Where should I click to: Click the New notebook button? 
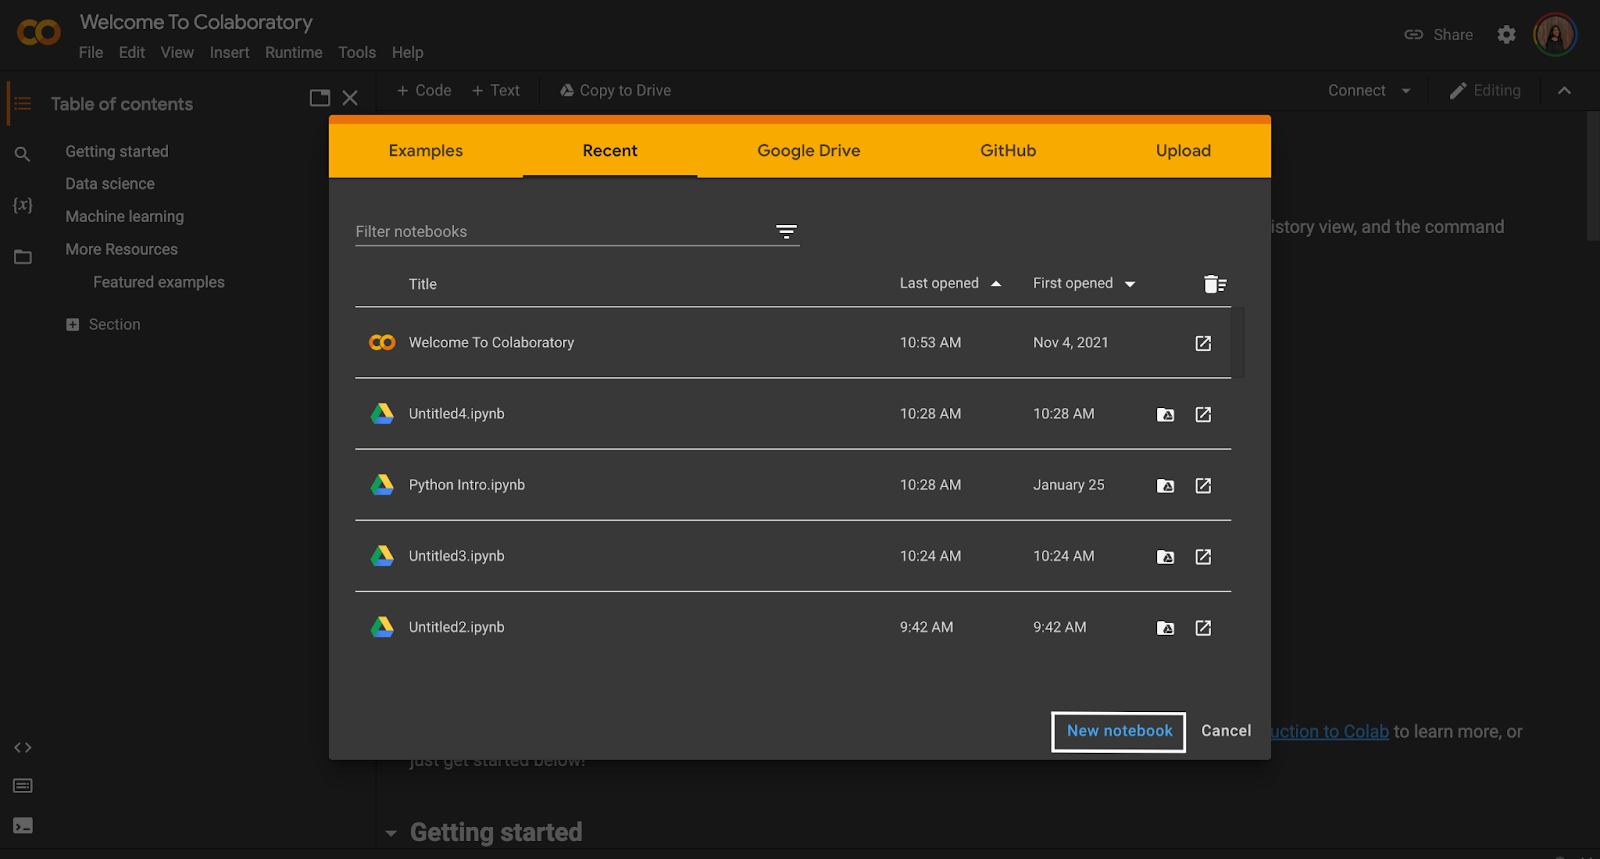point(1119,732)
